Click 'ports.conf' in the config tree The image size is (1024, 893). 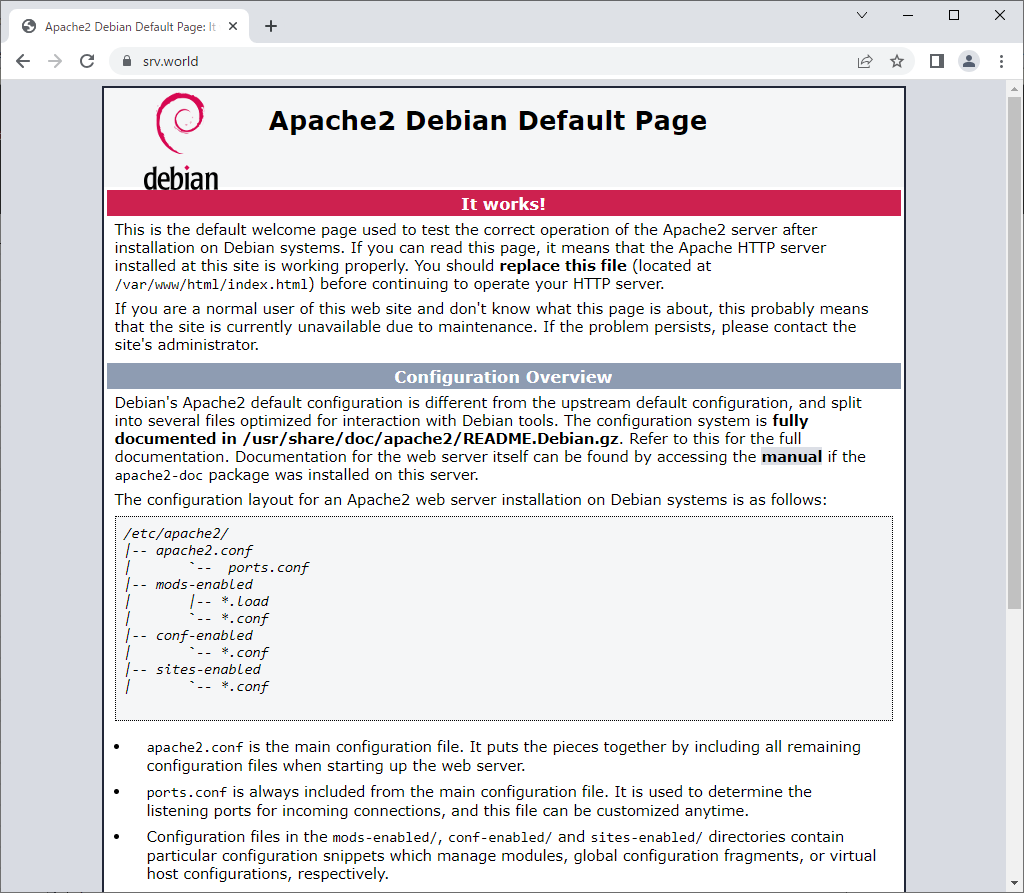click(268, 568)
